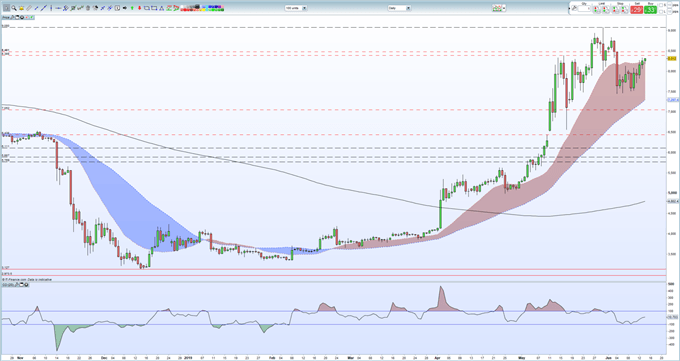680x361 pixels.
Task: Toggle the S checkbox in order panel
Action: (661, 5)
